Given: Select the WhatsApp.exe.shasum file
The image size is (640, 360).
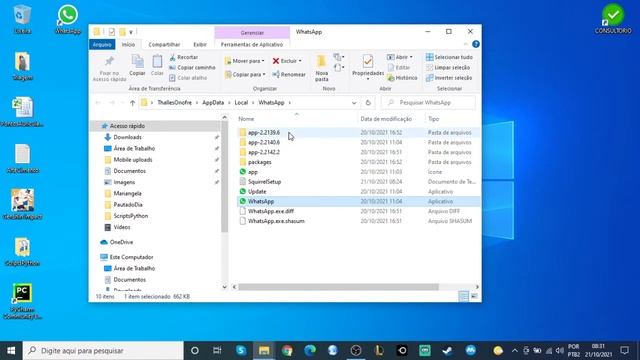Looking at the screenshot, I should point(276,221).
